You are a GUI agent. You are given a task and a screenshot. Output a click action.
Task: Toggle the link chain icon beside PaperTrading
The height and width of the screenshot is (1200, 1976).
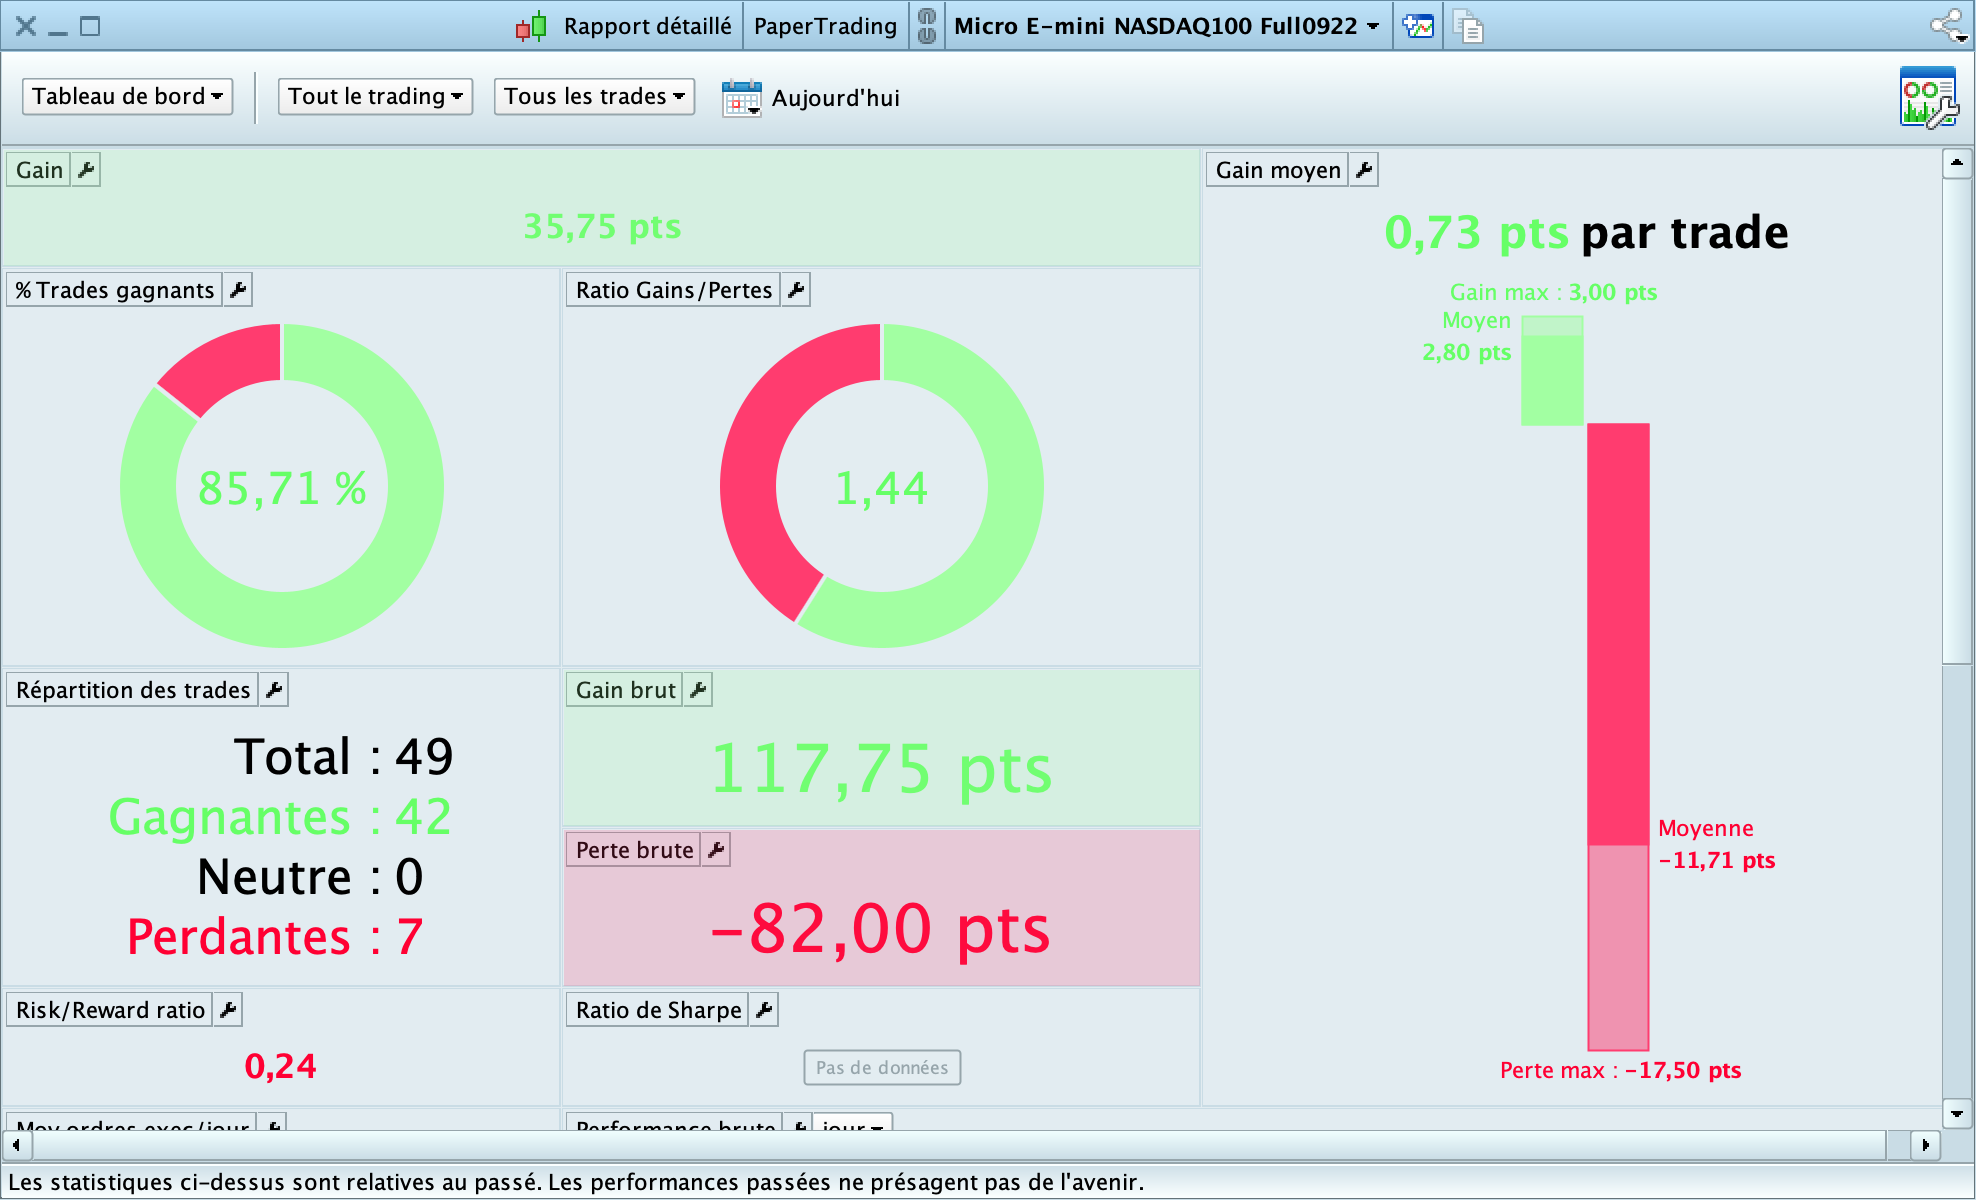(927, 26)
